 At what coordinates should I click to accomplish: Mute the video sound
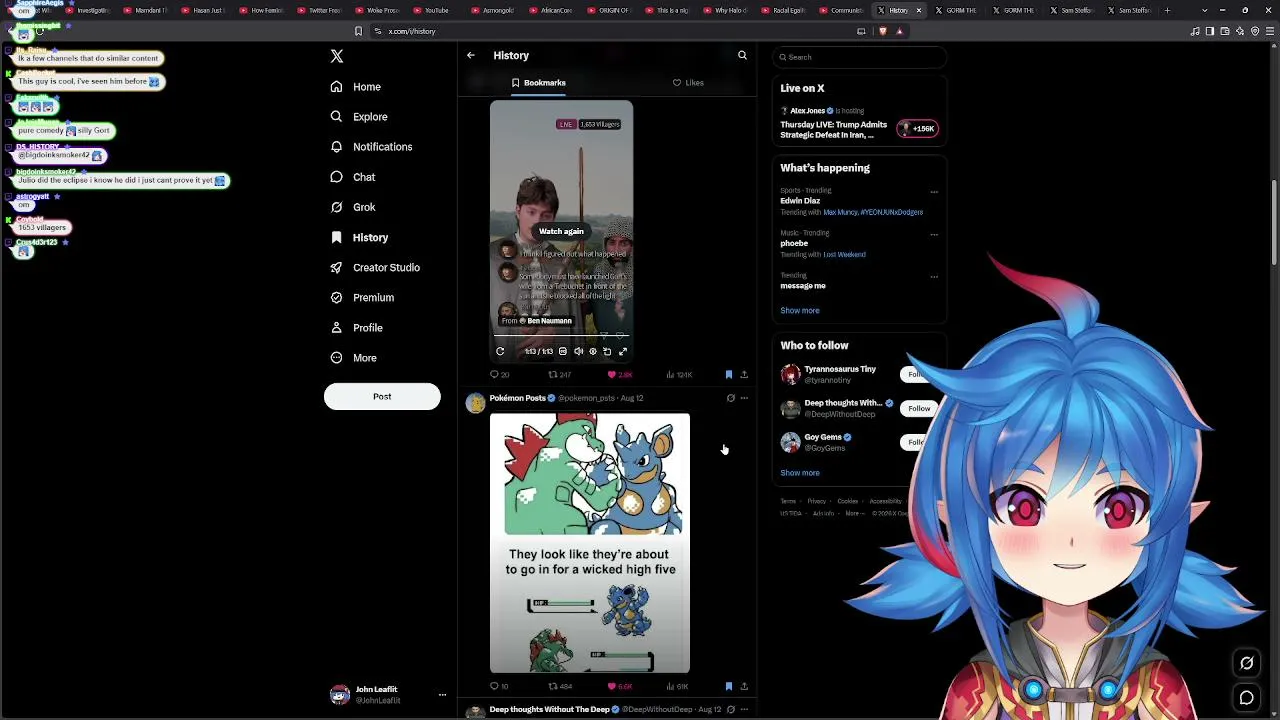pos(578,351)
